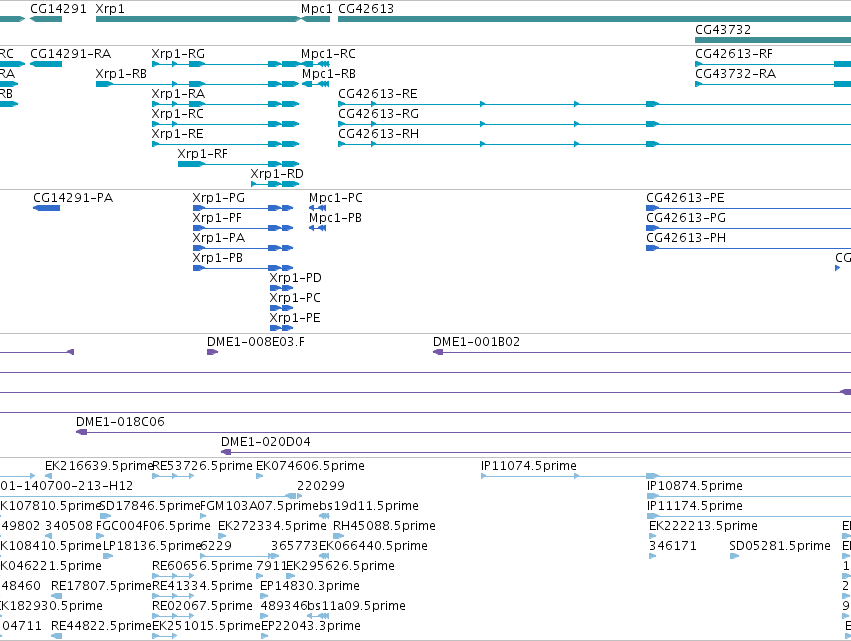This screenshot has height=641, width=851.
Task: Select the RE53726.5prime EST label
Action: click(202, 466)
